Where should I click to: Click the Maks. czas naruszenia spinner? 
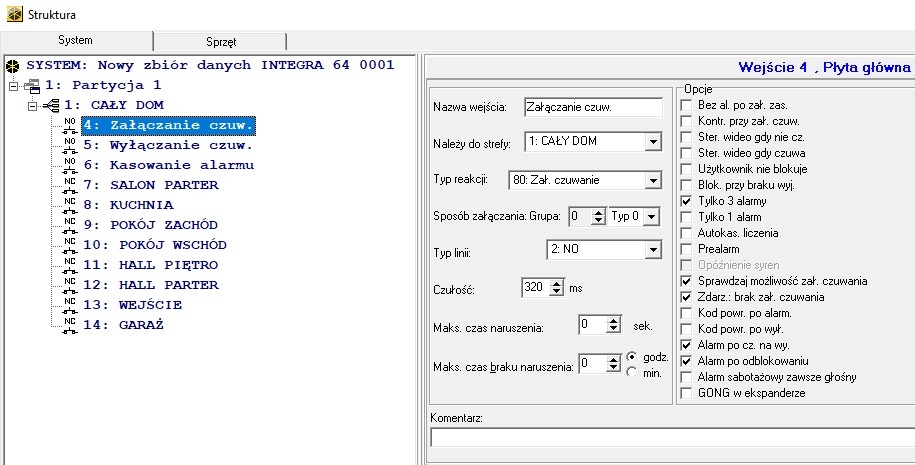tap(613, 325)
